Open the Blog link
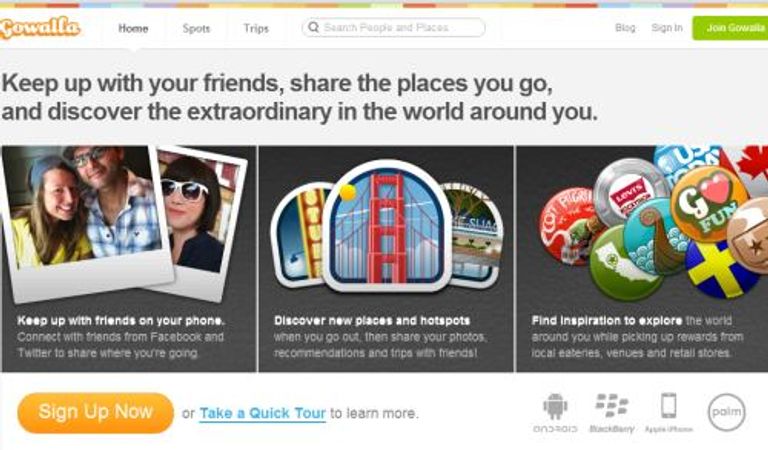Image resolution: width=768 pixels, height=450 pixels. point(625,28)
